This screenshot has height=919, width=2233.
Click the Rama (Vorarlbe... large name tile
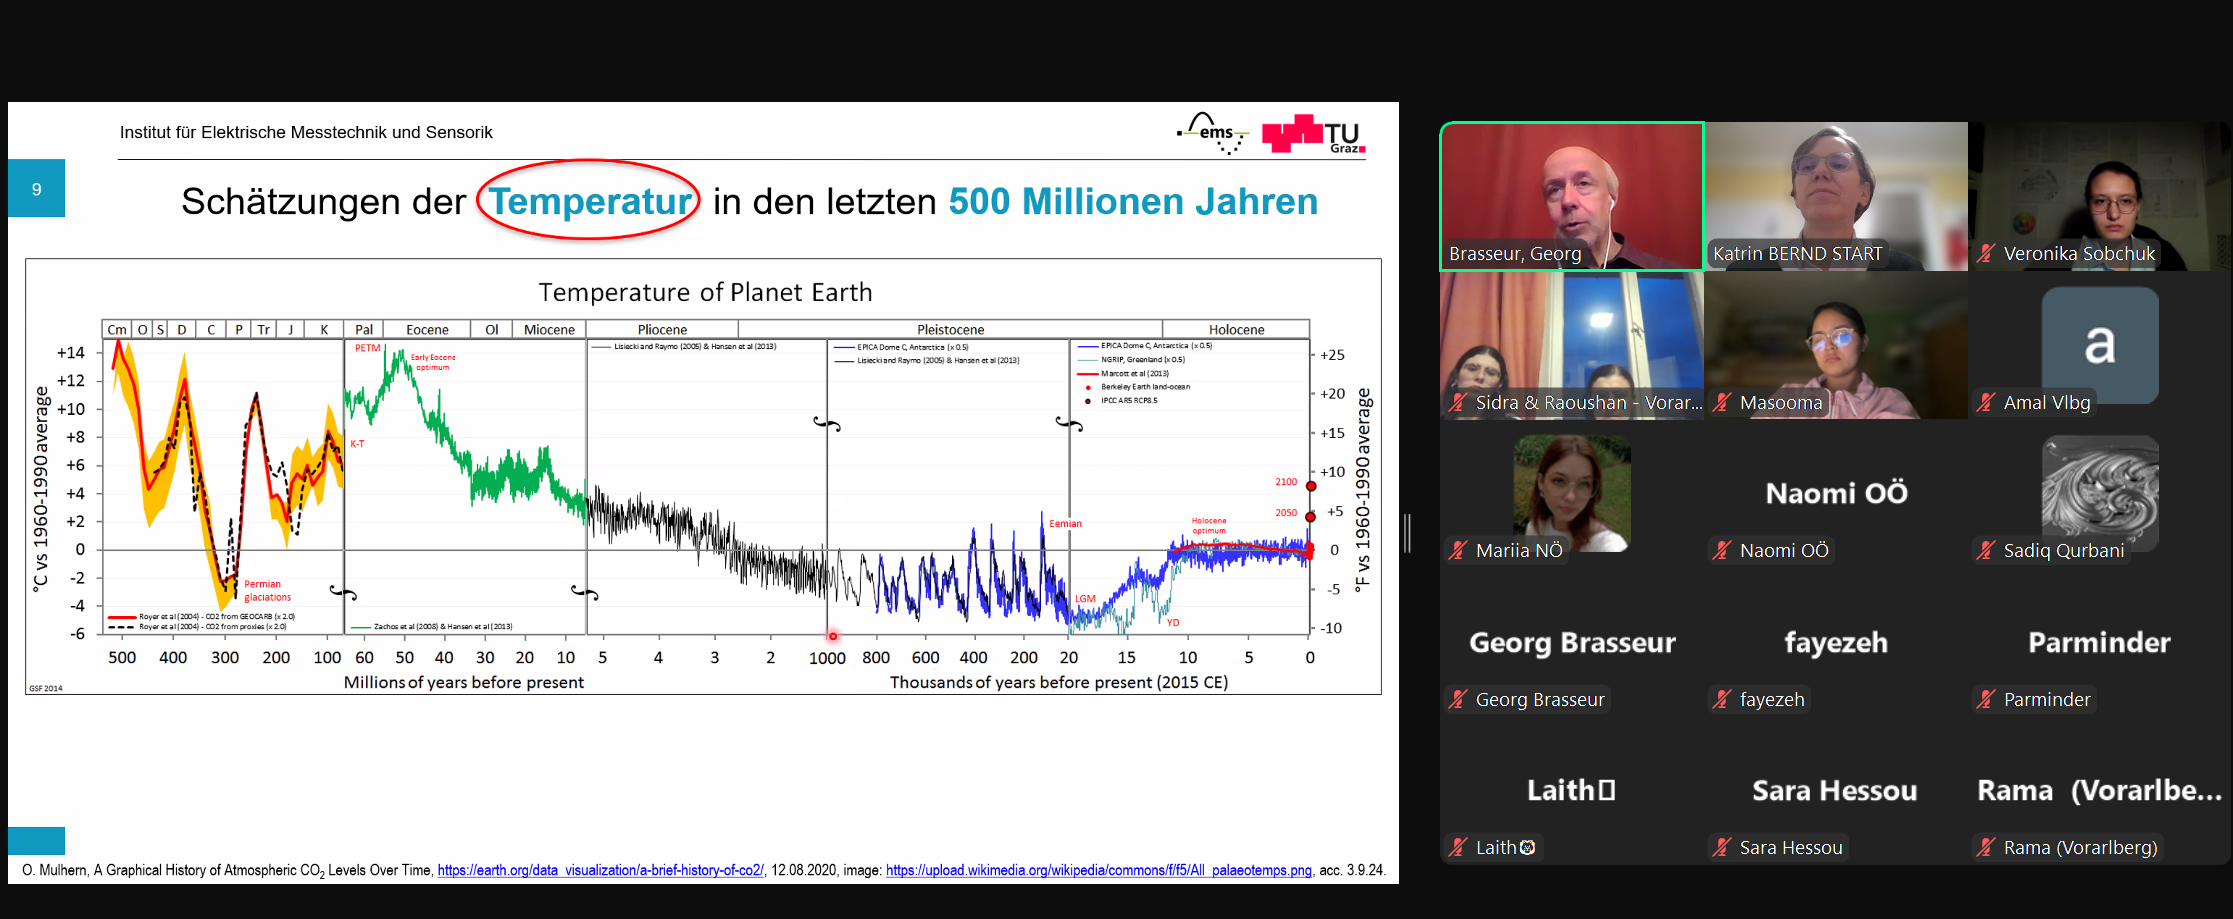click(2100, 790)
